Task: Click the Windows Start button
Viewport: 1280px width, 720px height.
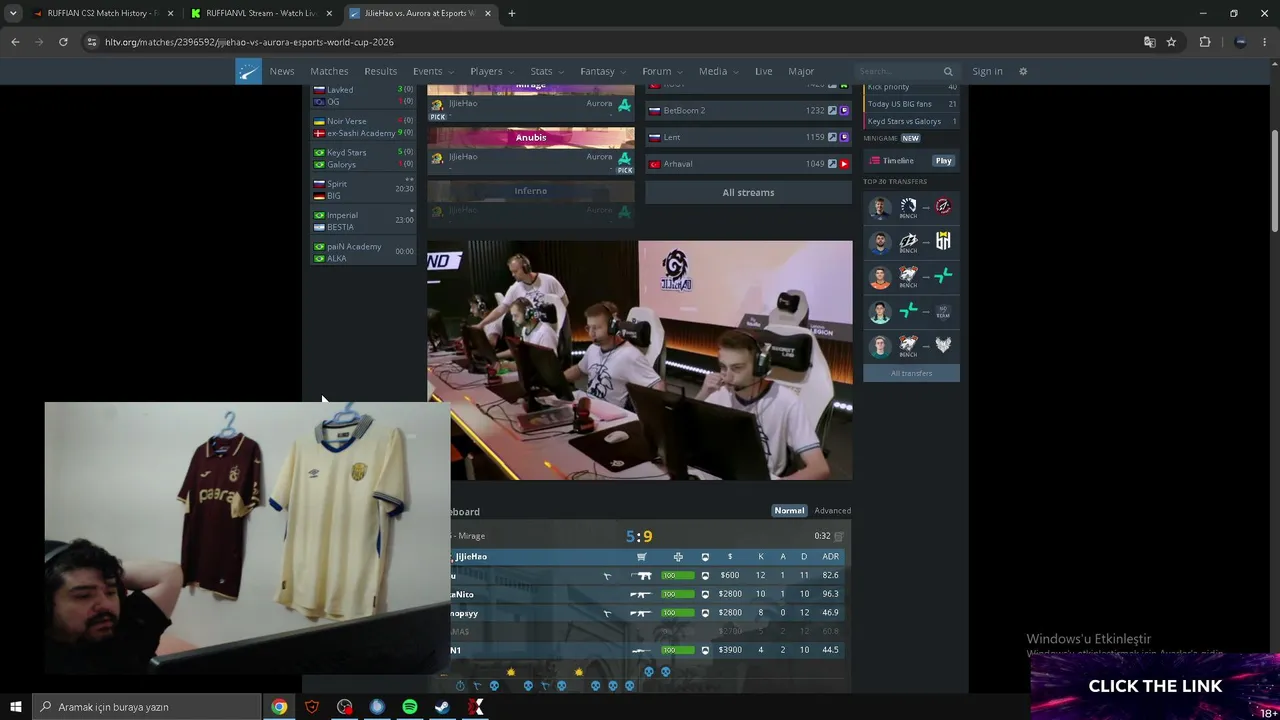Action: (16, 707)
